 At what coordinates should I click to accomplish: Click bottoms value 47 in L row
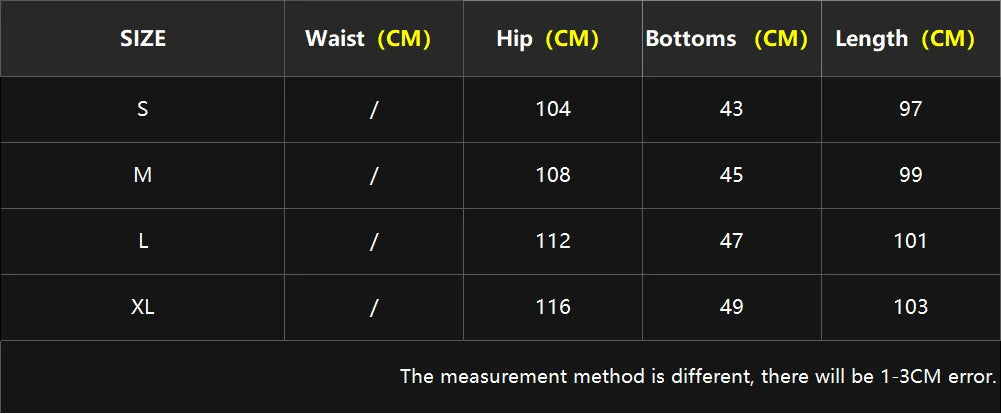point(731,241)
